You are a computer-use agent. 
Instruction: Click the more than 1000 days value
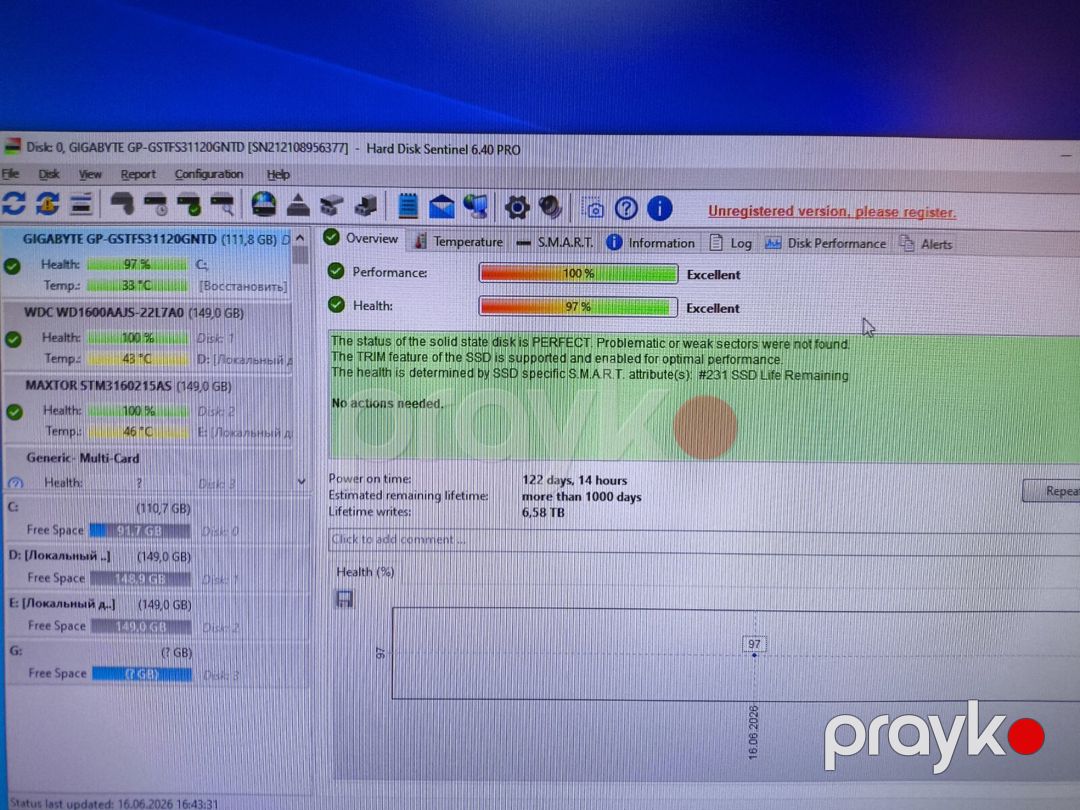[581, 497]
